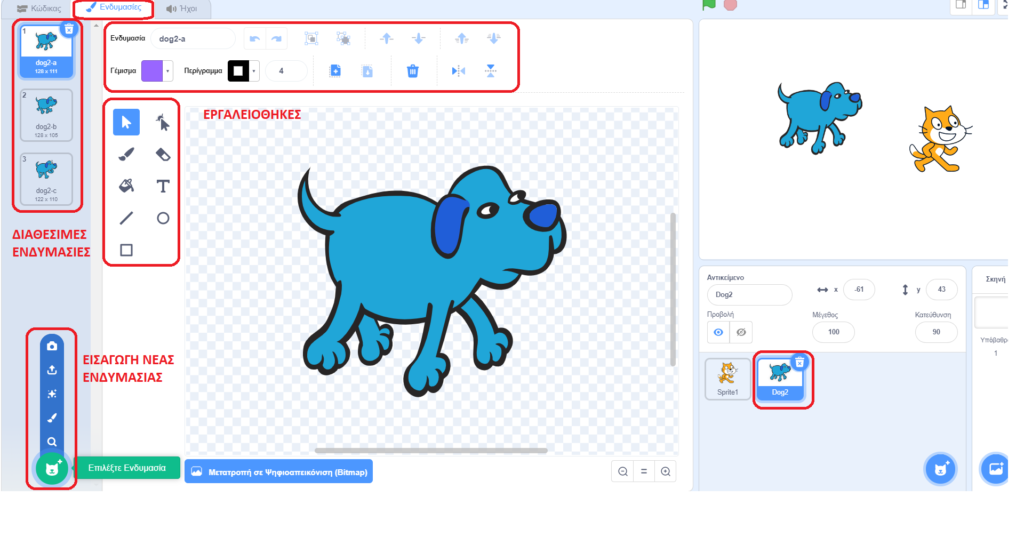Click the Redo arrow icon

coord(277,39)
